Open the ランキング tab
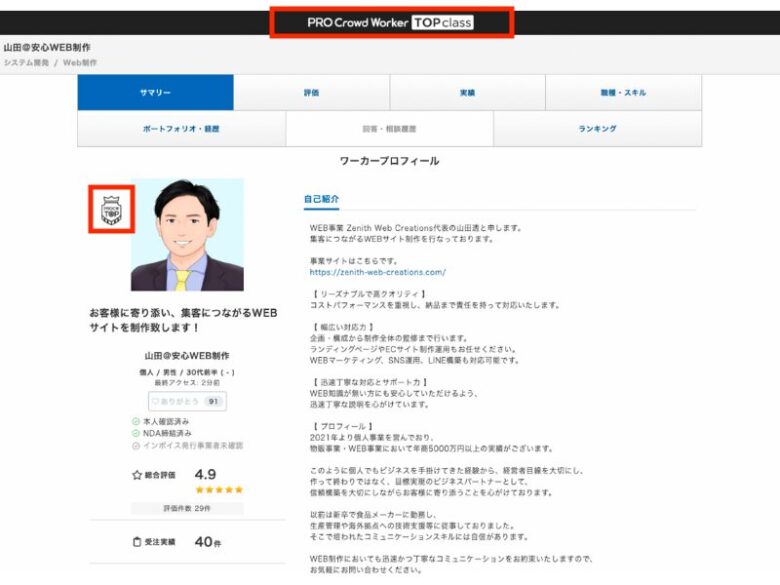The image size is (780, 585). tap(597, 129)
